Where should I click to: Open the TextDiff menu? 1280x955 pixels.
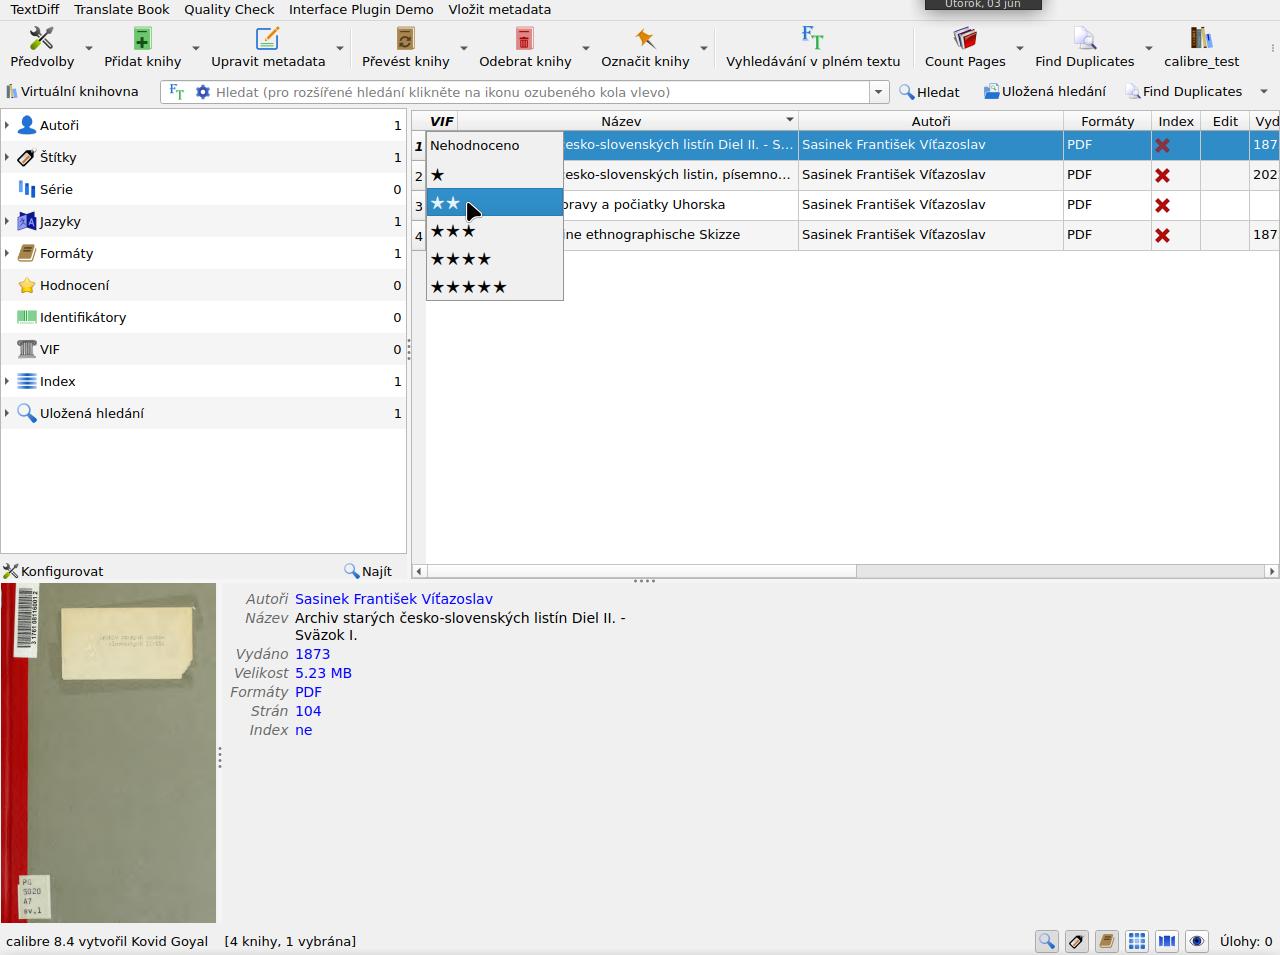coord(35,9)
